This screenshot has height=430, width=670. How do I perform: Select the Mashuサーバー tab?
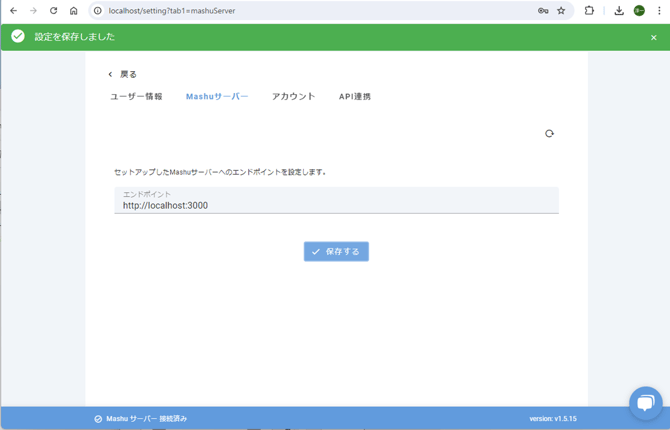click(x=217, y=97)
